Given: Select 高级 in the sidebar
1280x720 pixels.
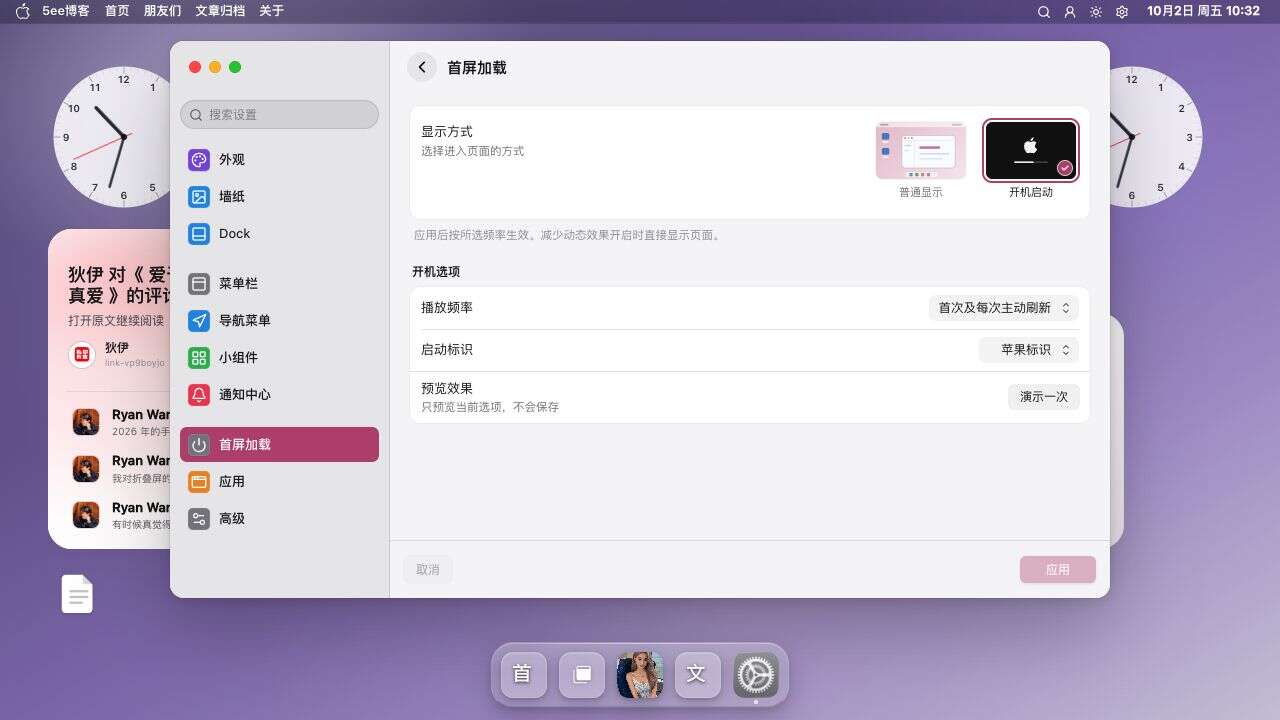Looking at the screenshot, I should [279, 519].
